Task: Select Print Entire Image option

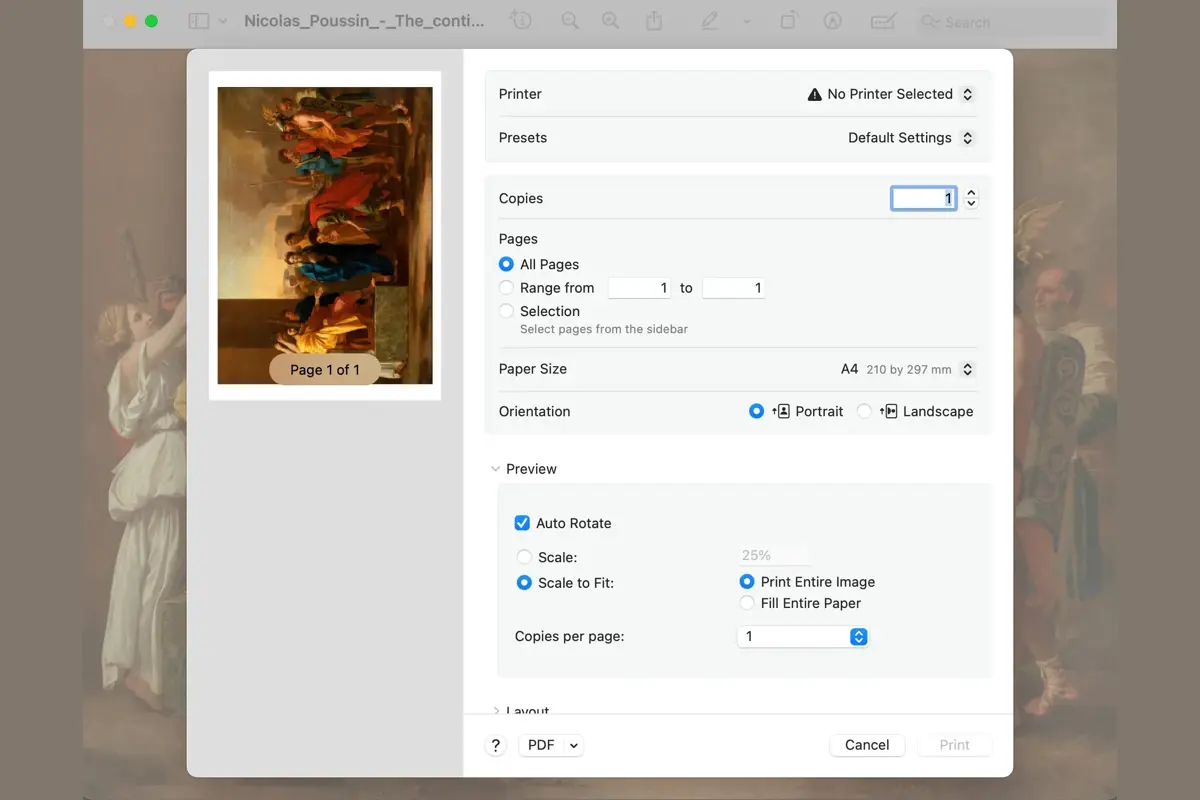Action: tap(746, 582)
